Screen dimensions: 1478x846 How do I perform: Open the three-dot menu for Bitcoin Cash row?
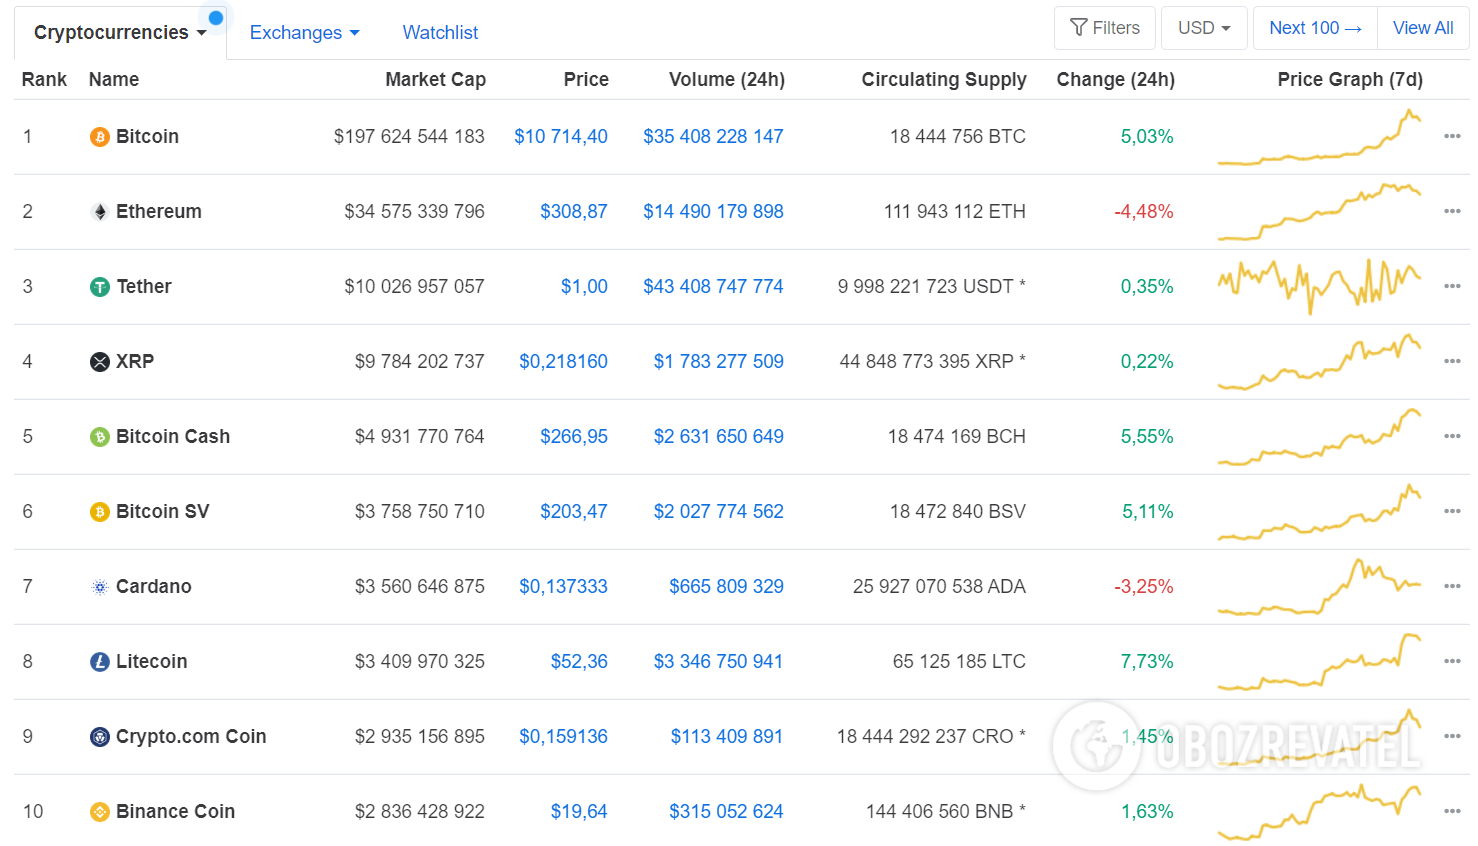click(1452, 436)
